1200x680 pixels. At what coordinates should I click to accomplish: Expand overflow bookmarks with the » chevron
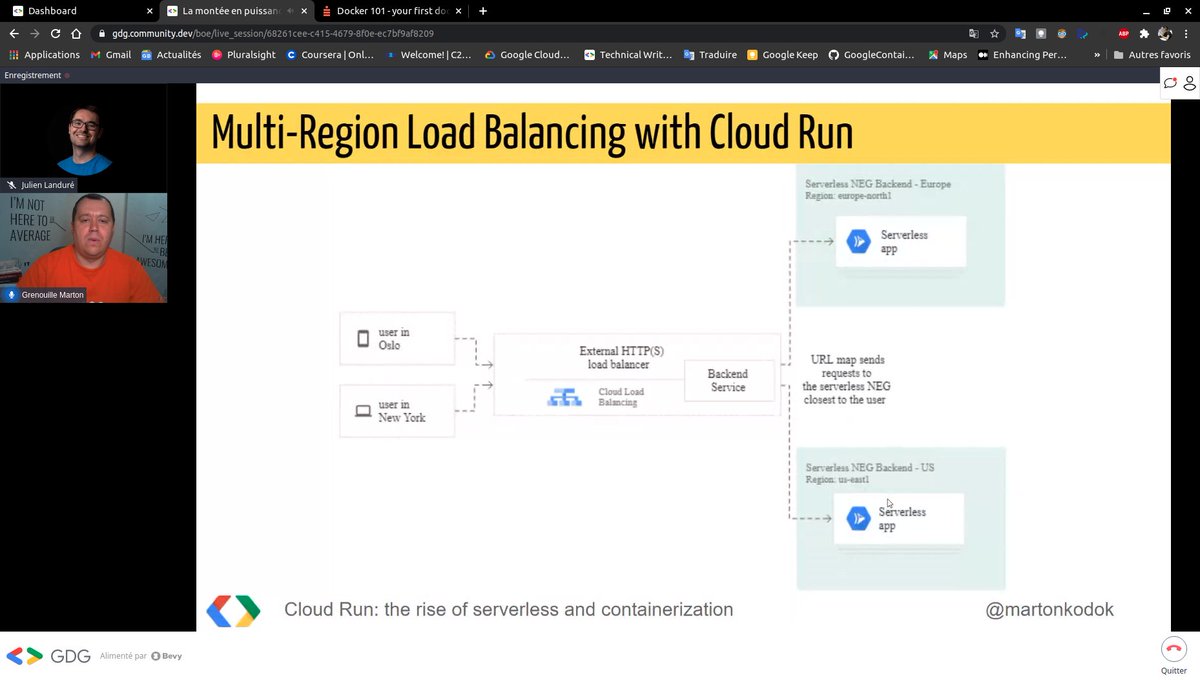tap(1098, 55)
